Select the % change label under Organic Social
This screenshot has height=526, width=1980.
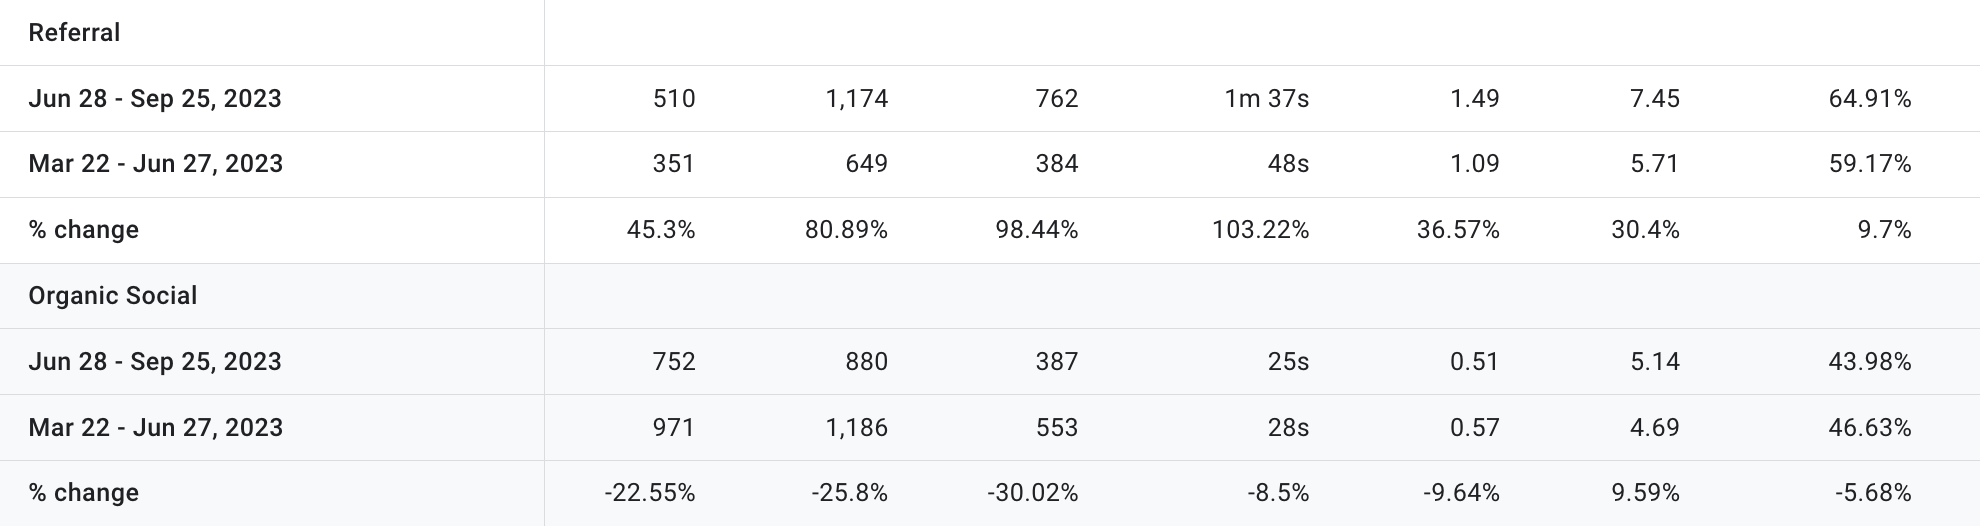(x=84, y=493)
